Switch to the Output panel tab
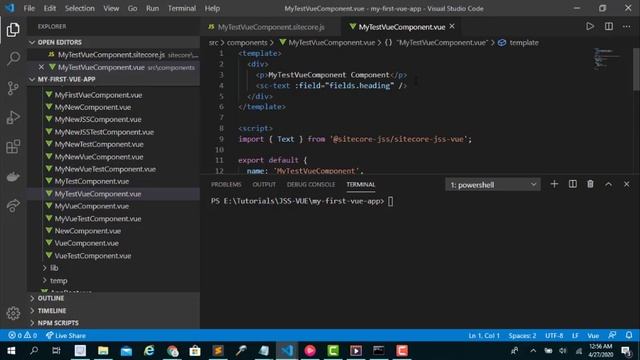This screenshot has height=360, width=640. pos(264,184)
